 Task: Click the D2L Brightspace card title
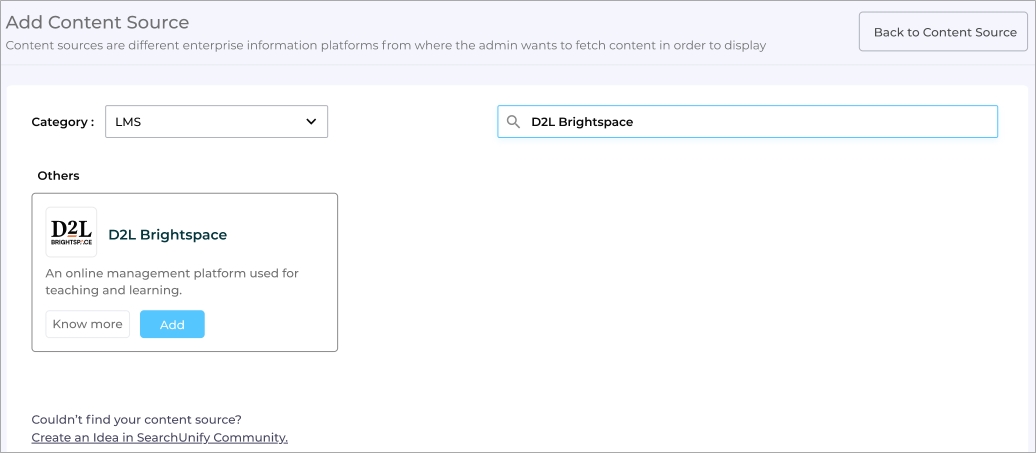click(167, 235)
